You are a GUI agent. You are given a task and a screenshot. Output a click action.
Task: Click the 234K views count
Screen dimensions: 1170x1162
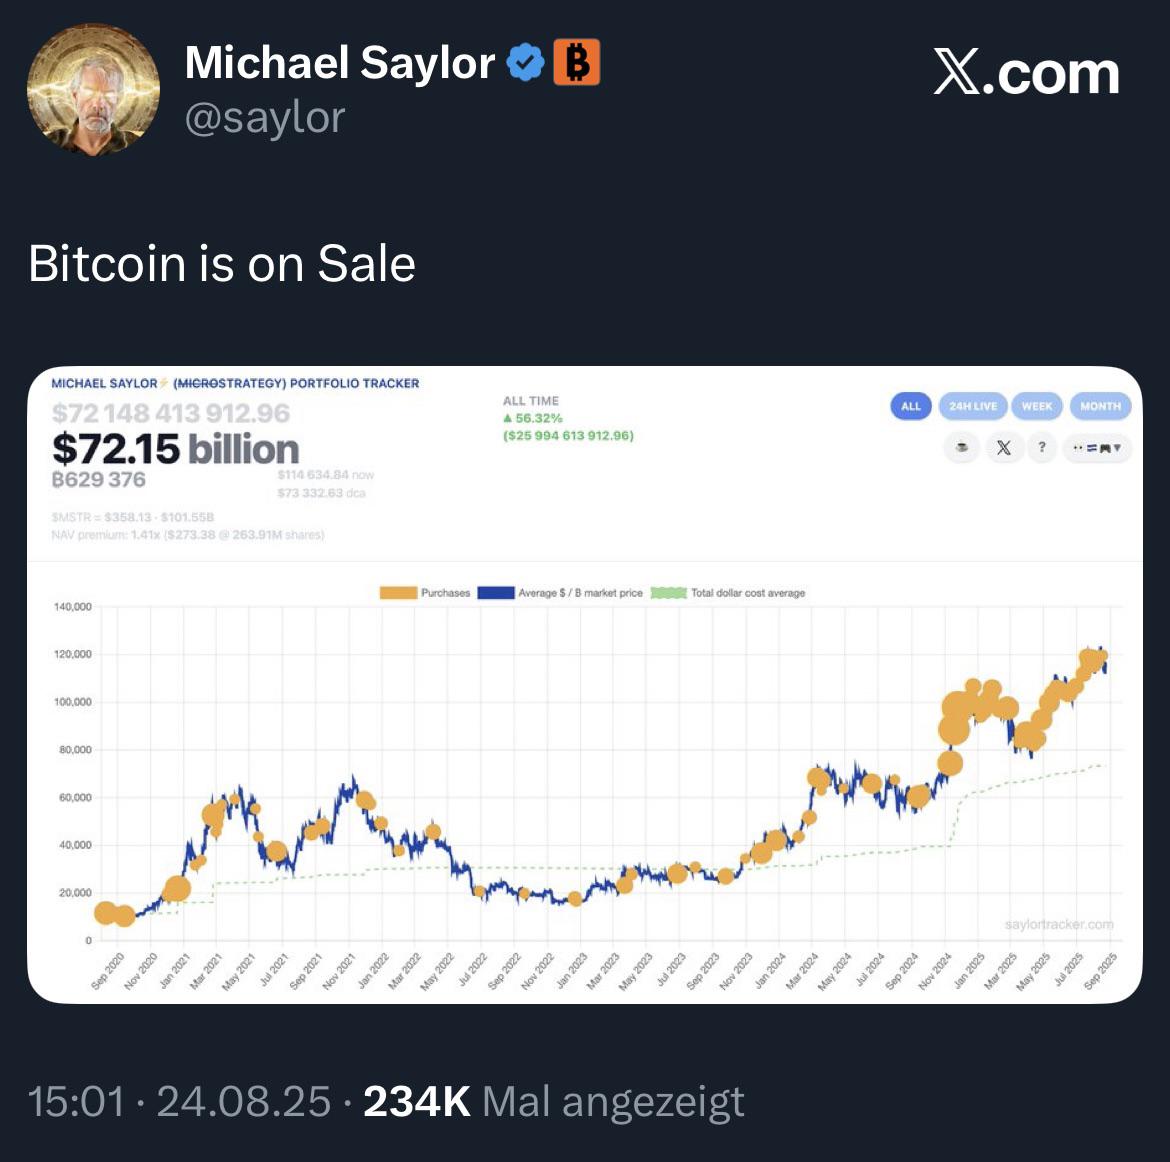416,1102
